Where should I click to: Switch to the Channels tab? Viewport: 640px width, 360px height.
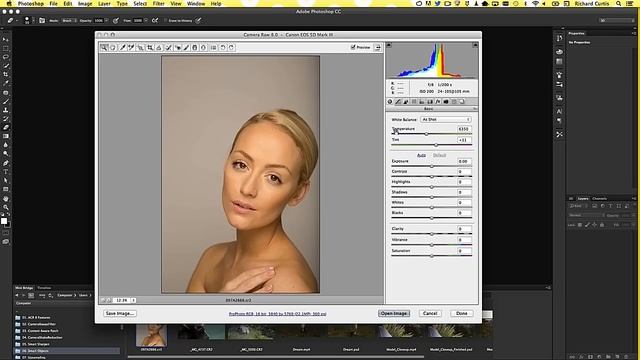point(599,198)
